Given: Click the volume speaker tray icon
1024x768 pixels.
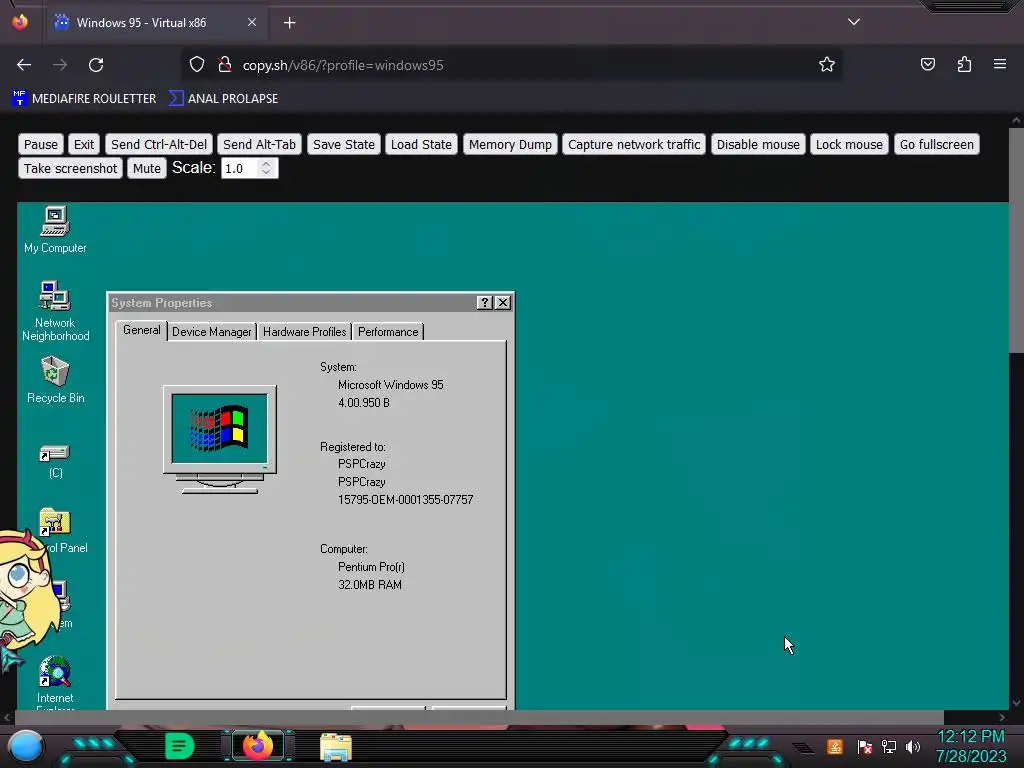Looking at the screenshot, I should [x=912, y=747].
